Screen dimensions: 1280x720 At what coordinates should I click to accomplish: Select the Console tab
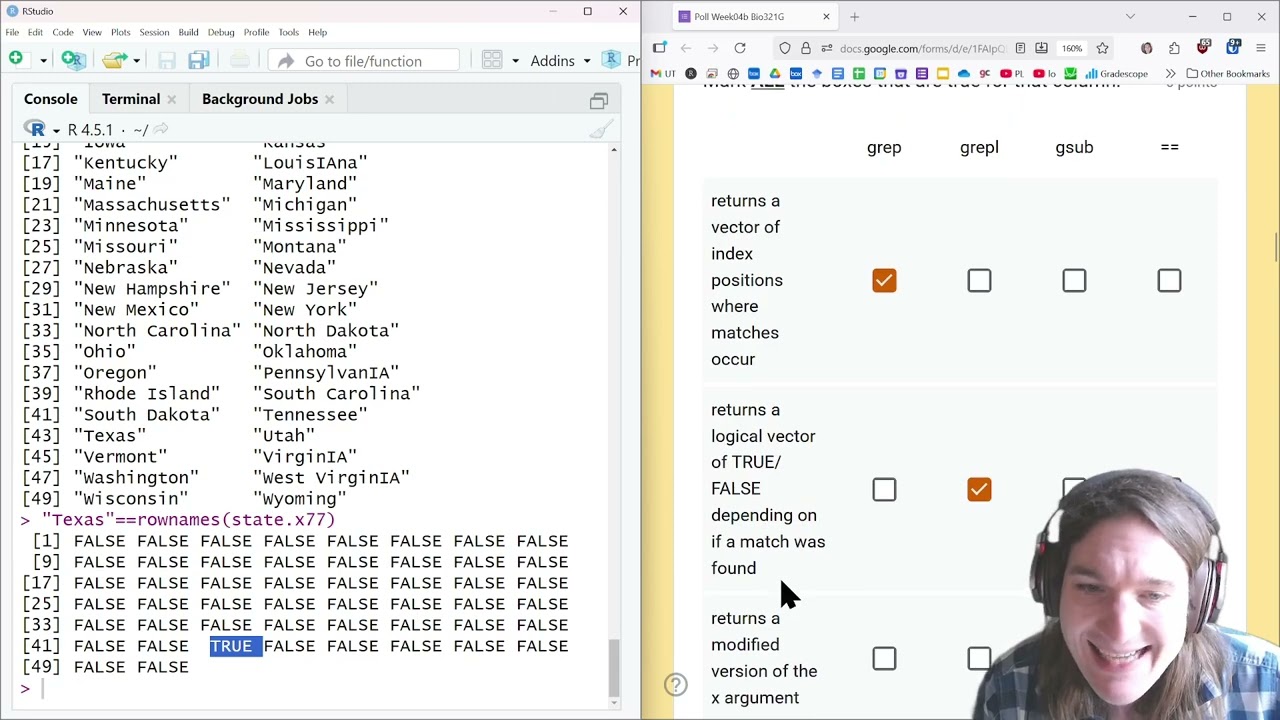point(50,99)
